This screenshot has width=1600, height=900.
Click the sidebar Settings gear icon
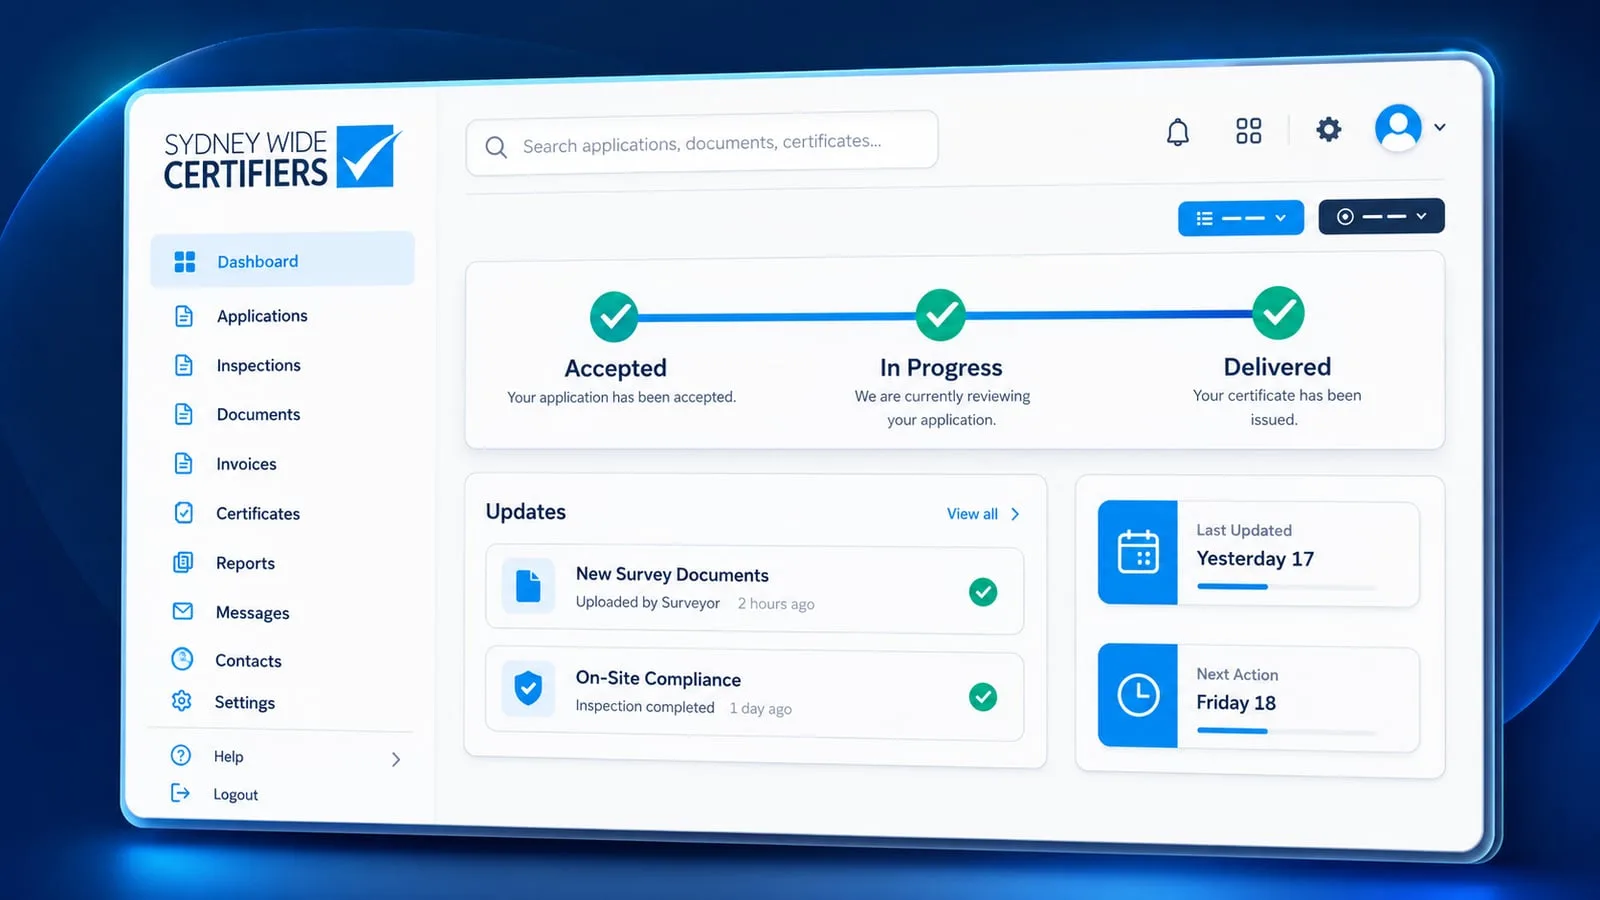point(182,701)
